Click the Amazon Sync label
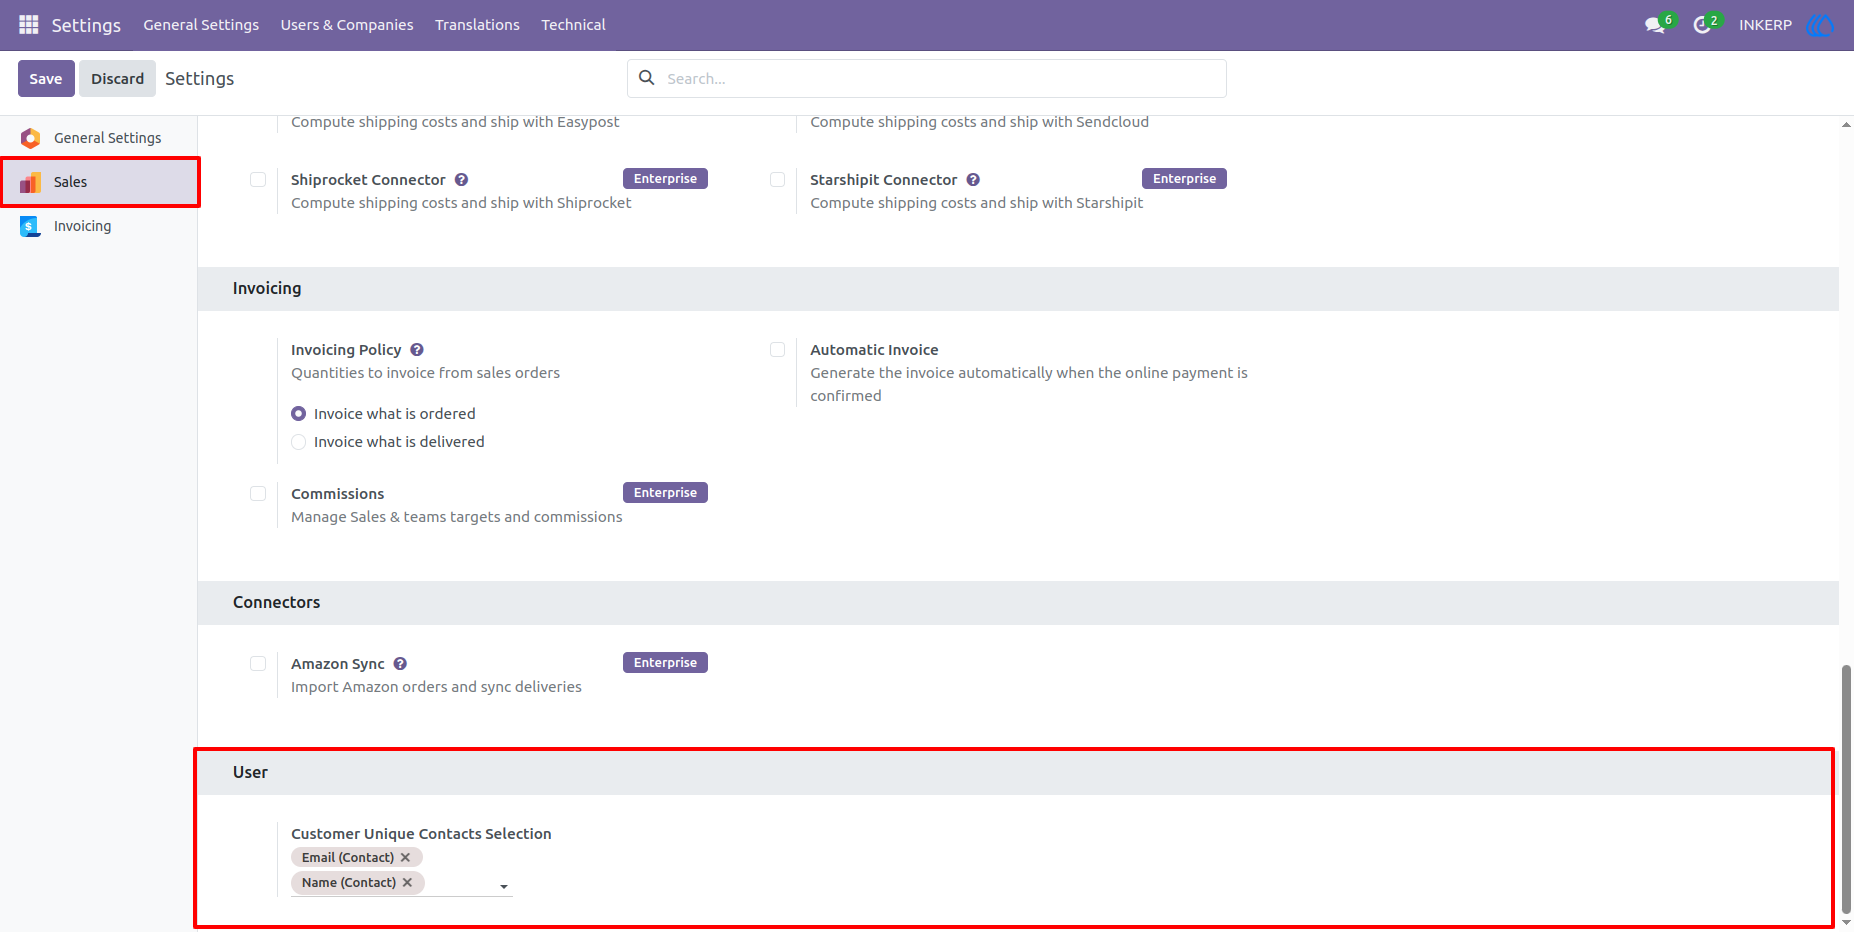The width and height of the screenshot is (1854, 932). (338, 664)
